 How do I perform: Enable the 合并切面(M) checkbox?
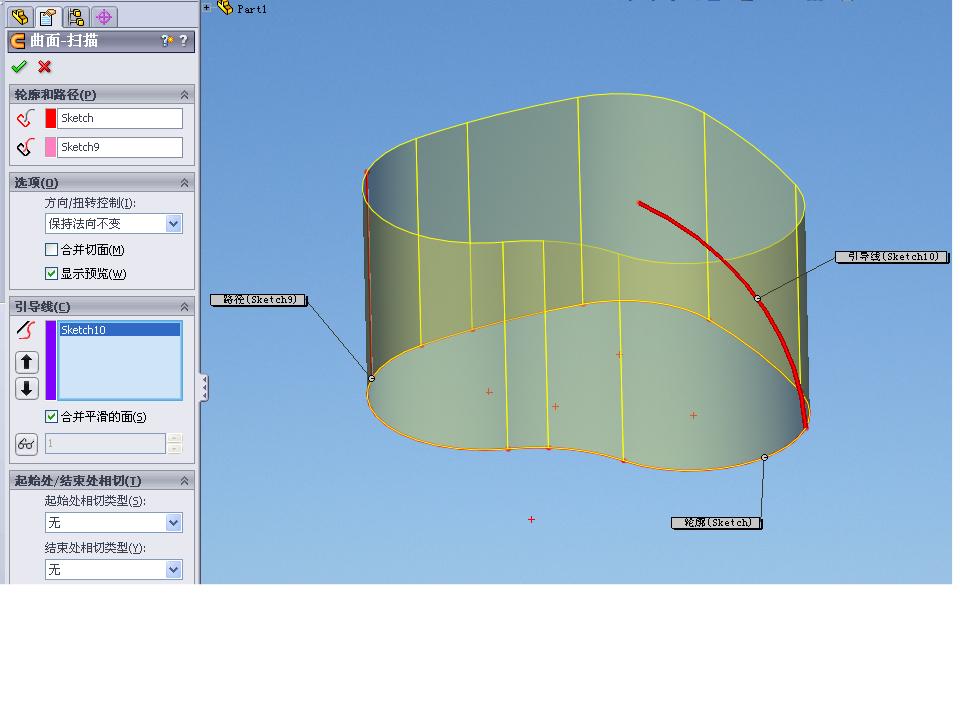click(x=51, y=250)
